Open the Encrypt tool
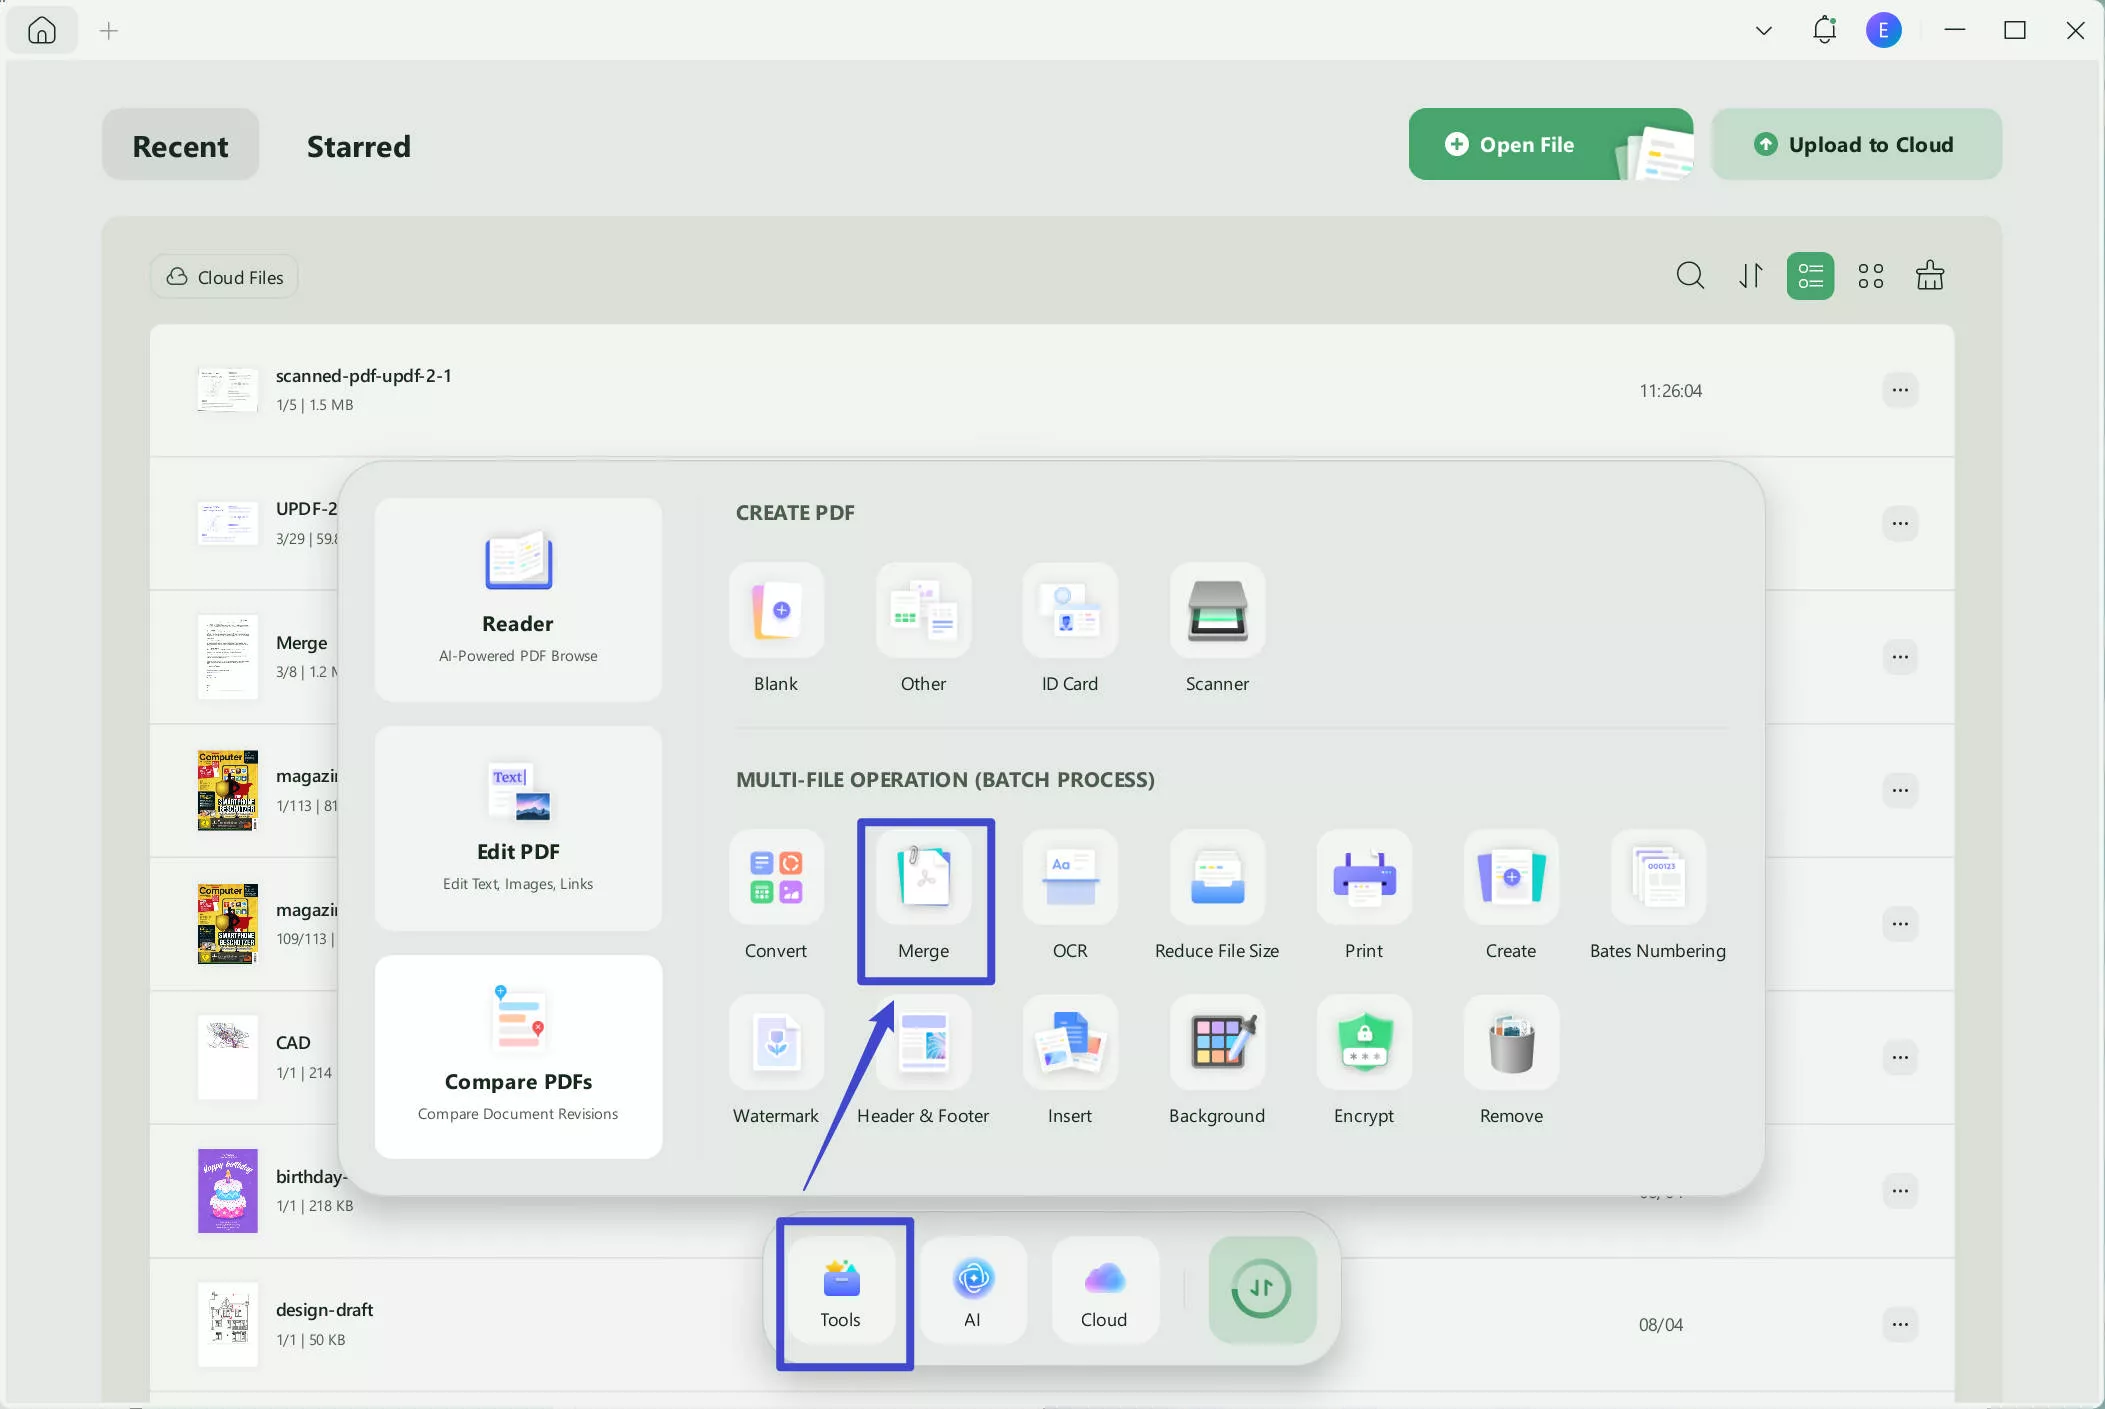2105x1409 pixels. point(1363,1060)
